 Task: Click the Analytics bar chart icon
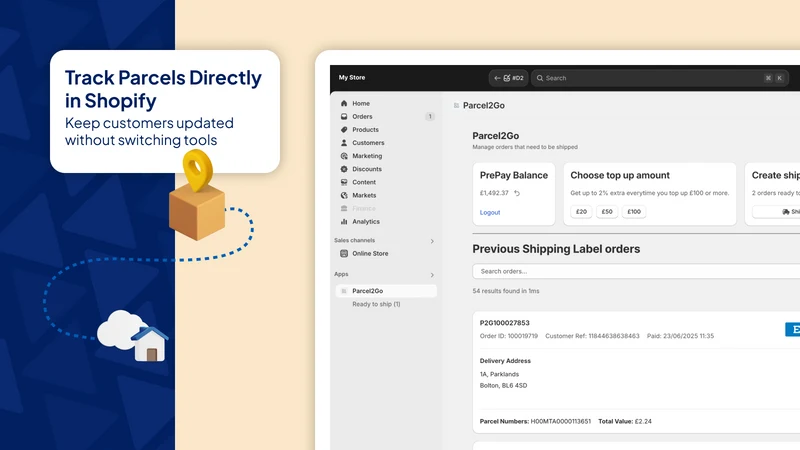(x=344, y=221)
